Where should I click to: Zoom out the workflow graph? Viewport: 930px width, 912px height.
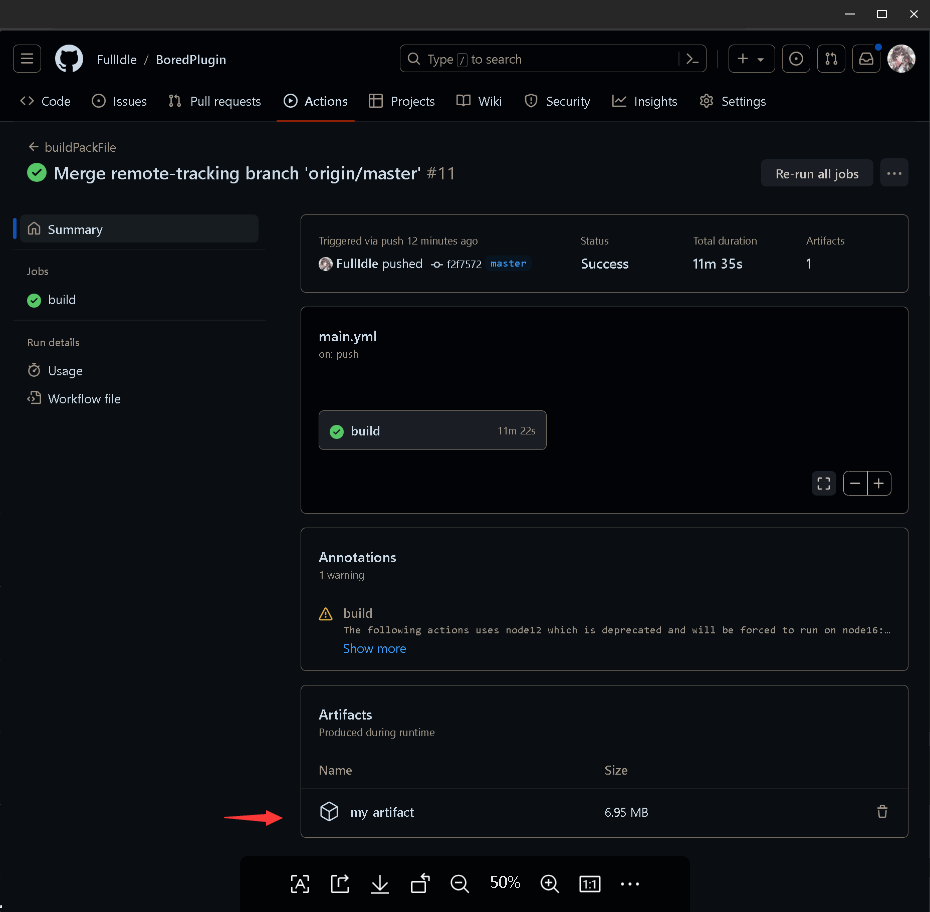point(855,483)
